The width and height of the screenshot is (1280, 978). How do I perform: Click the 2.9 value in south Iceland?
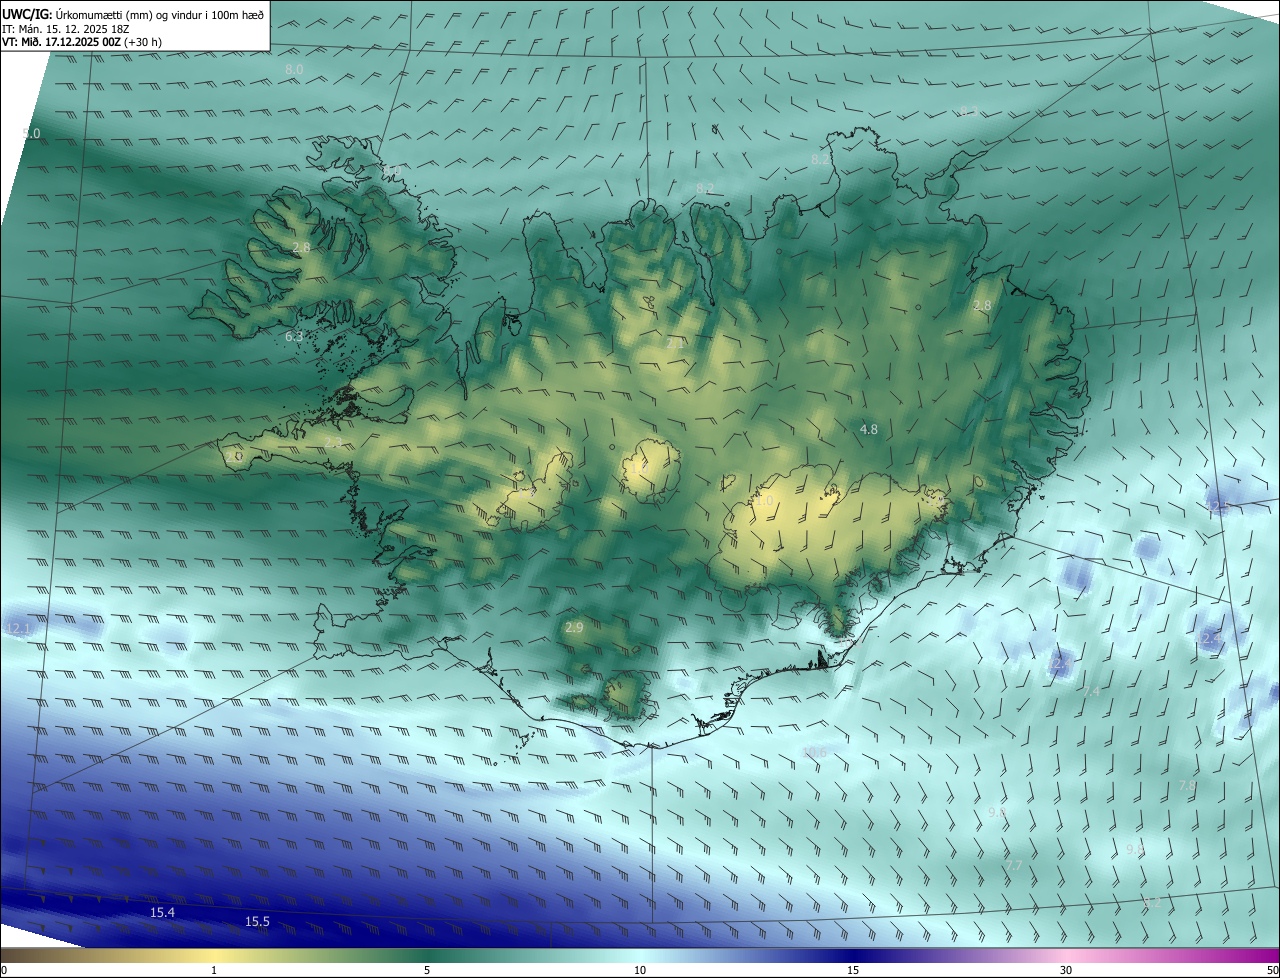click(574, 627)
